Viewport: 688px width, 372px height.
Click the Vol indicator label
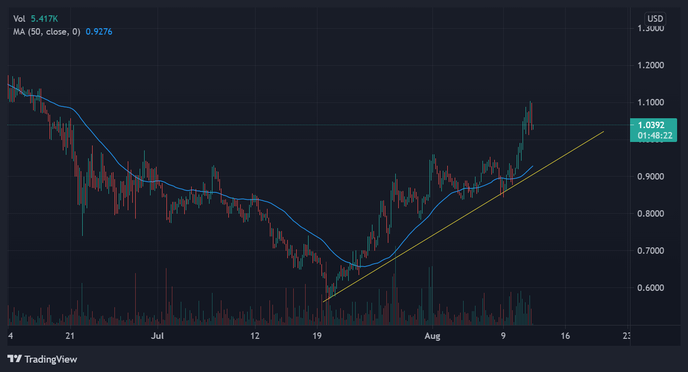[x=19, y=19]
